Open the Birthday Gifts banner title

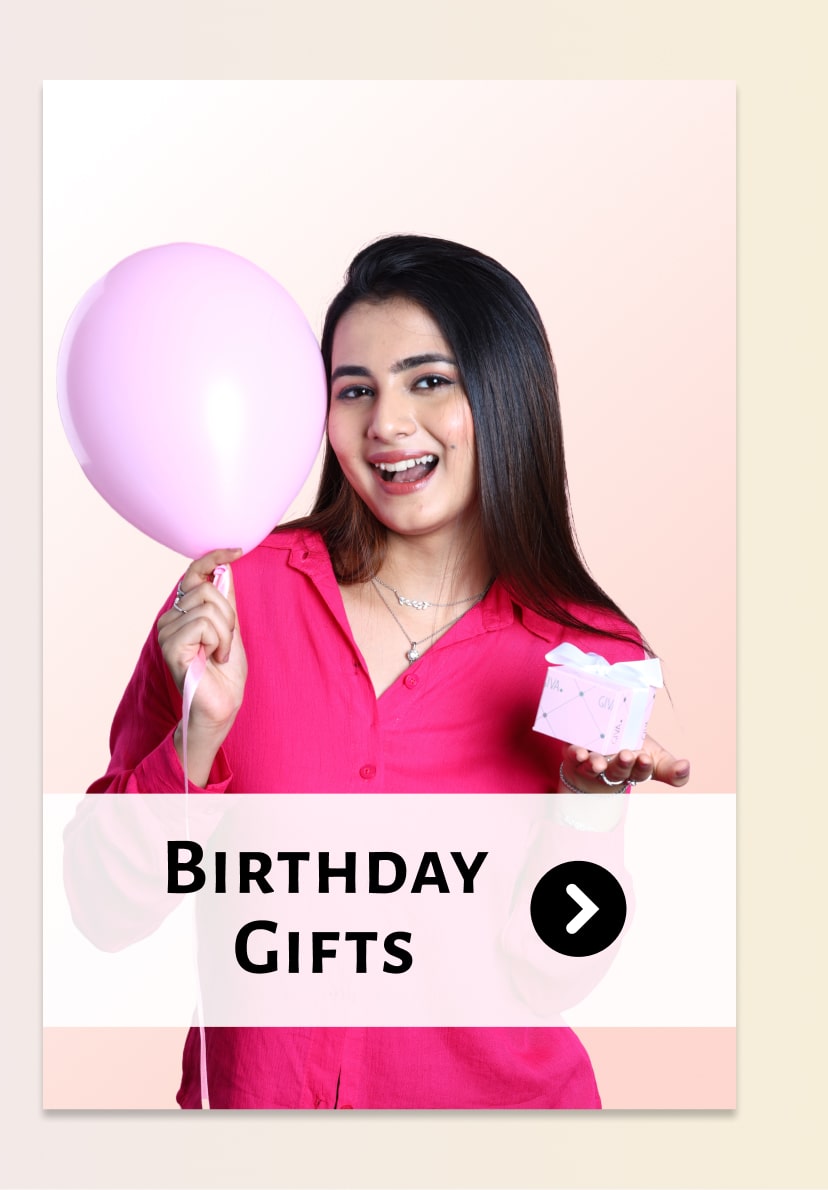click(326, 907)
